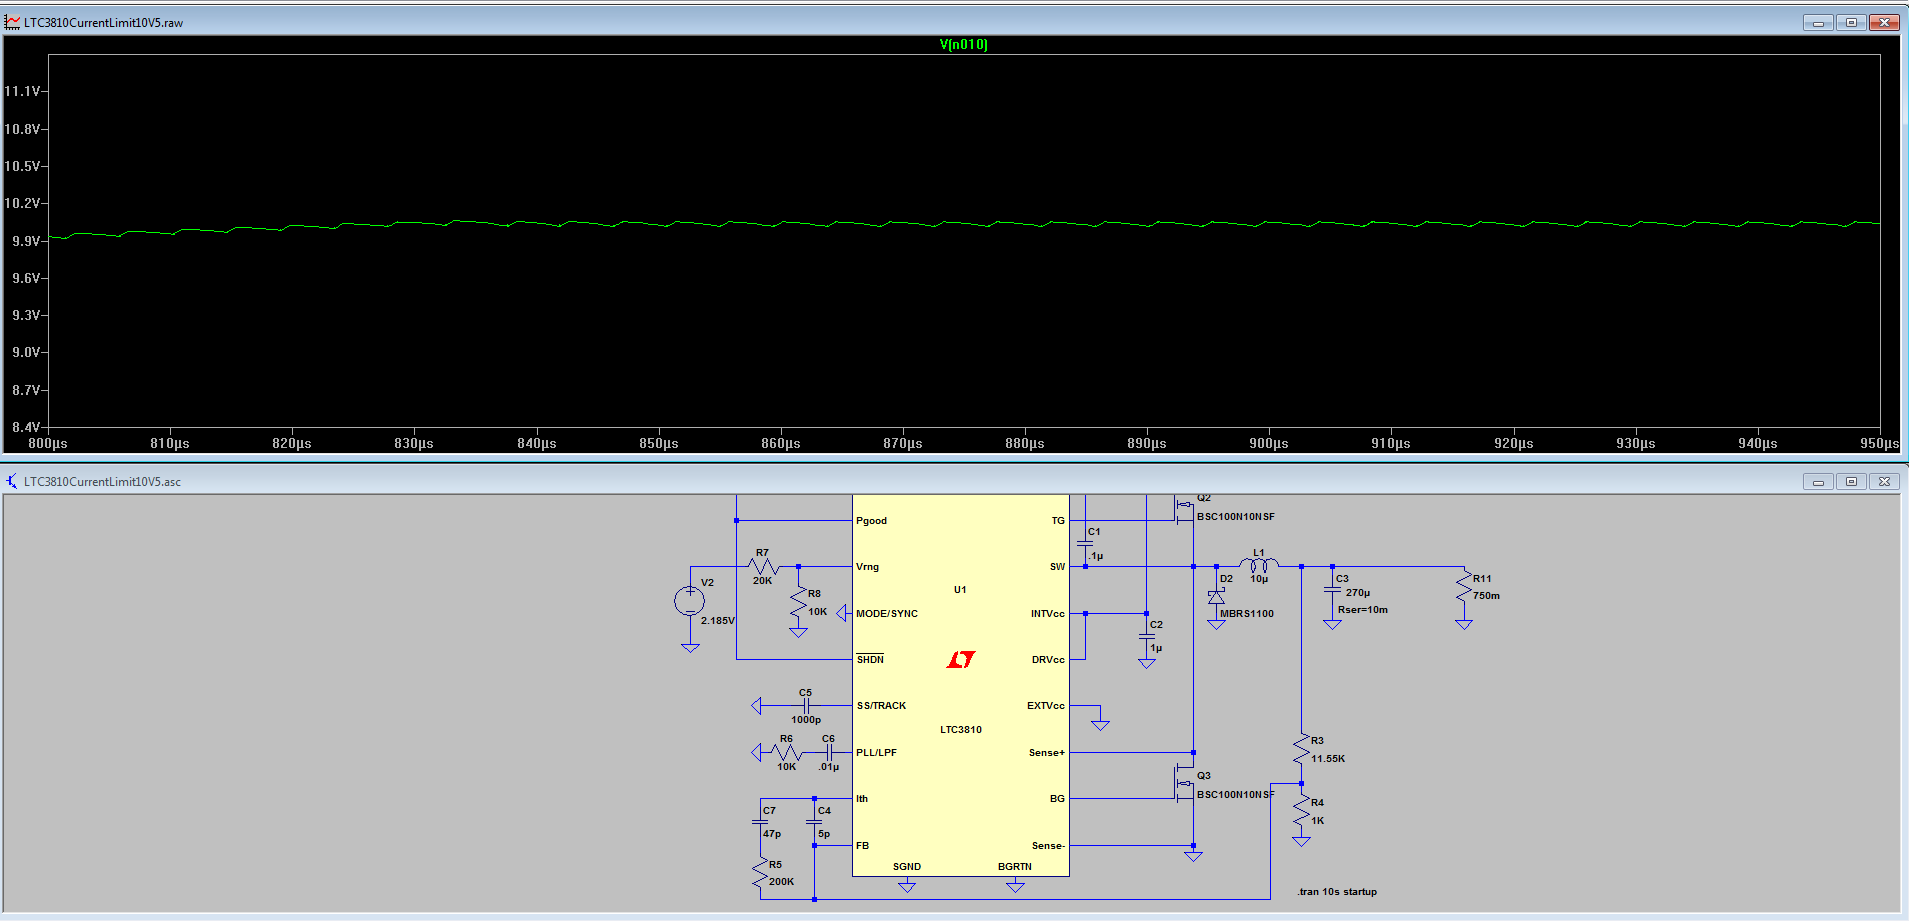
Task: Select capacitor C4 5p symbol
Action: pyautogui.click(x=814, y=822)
